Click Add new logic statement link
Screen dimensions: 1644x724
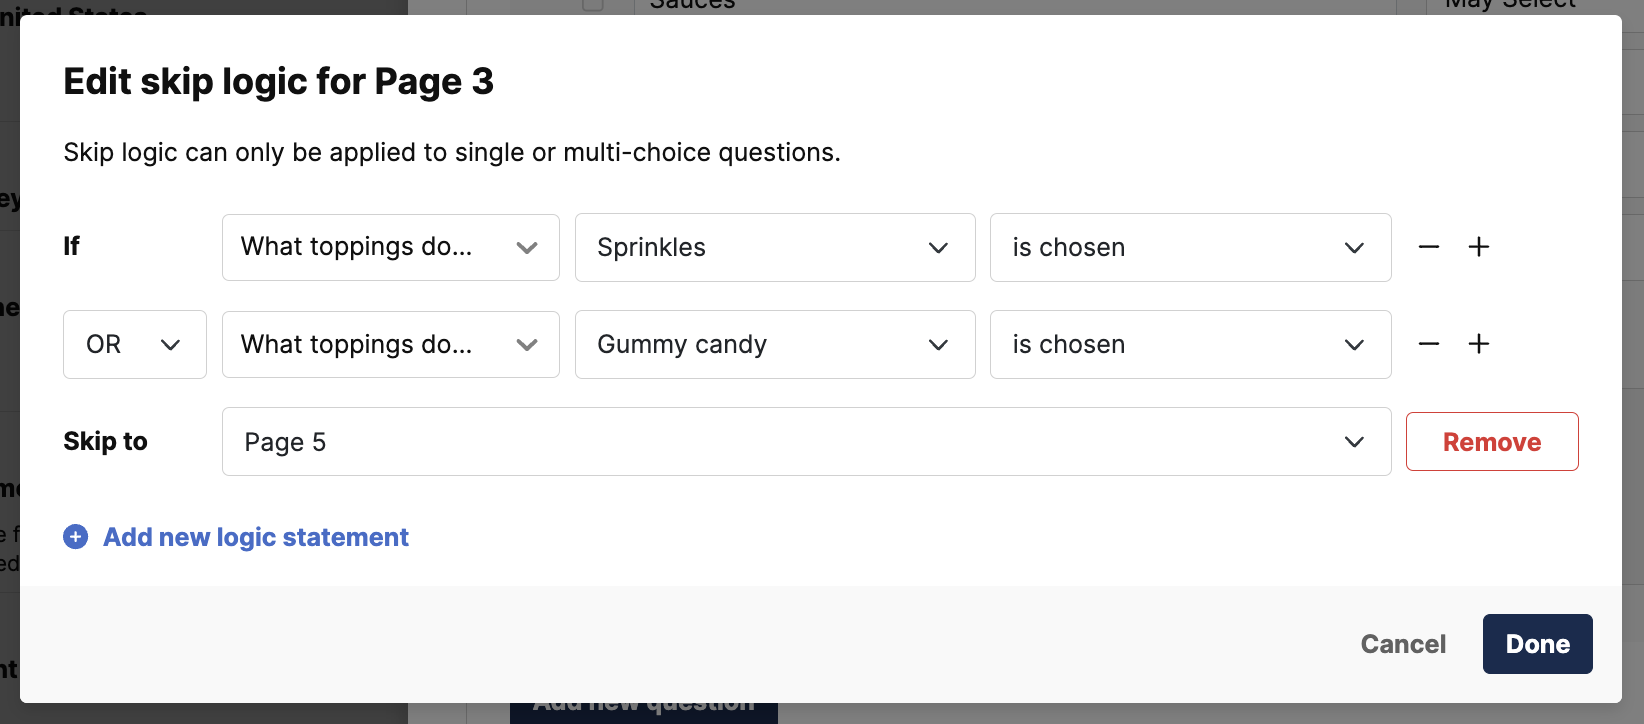[256, 537]
